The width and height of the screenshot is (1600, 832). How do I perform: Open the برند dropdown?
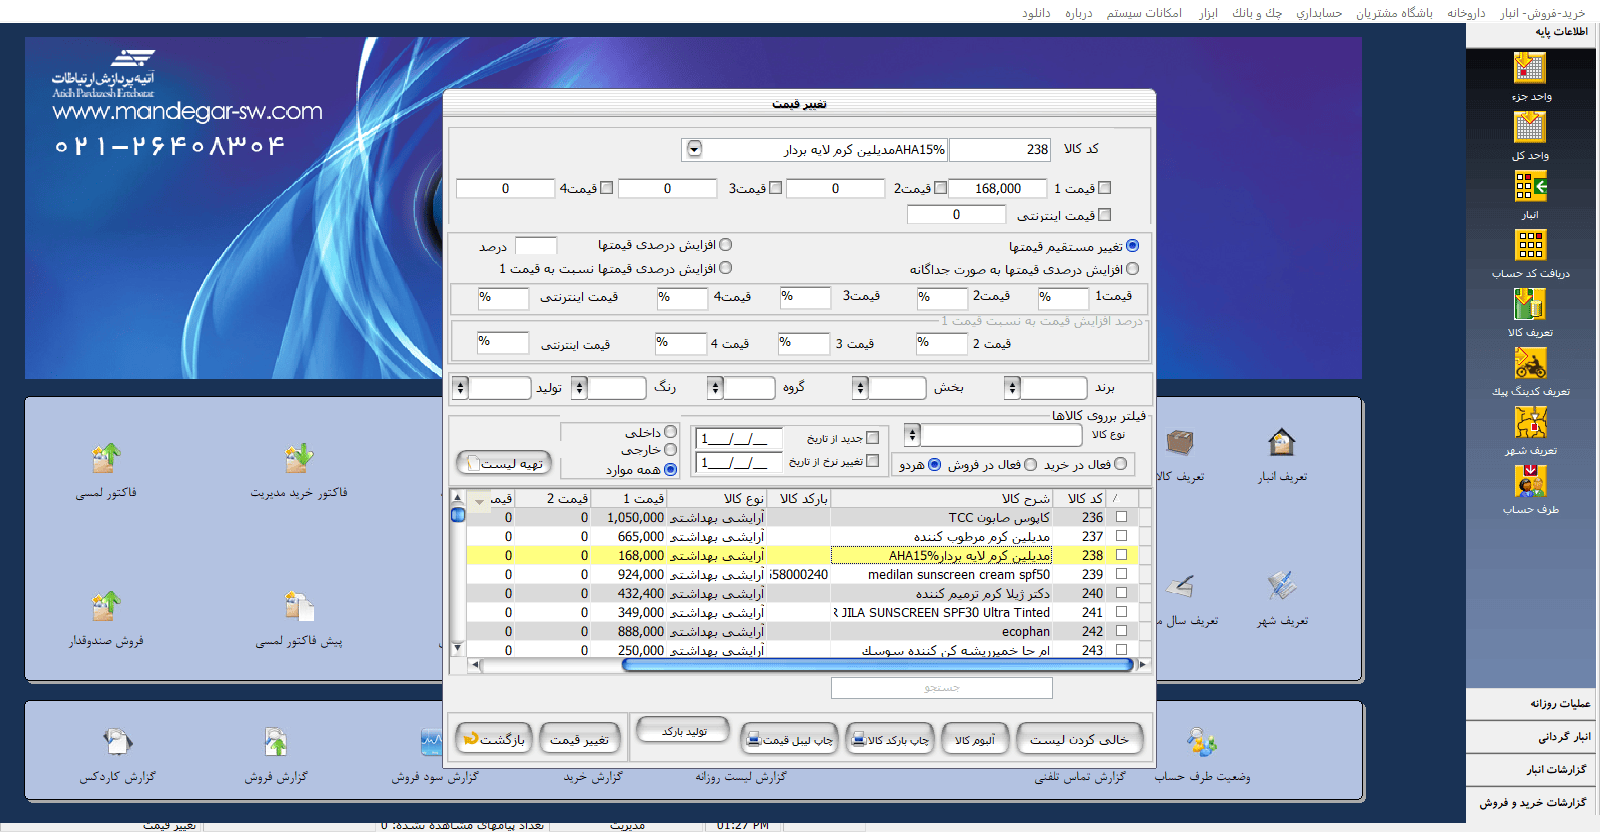click(1012, 388)
